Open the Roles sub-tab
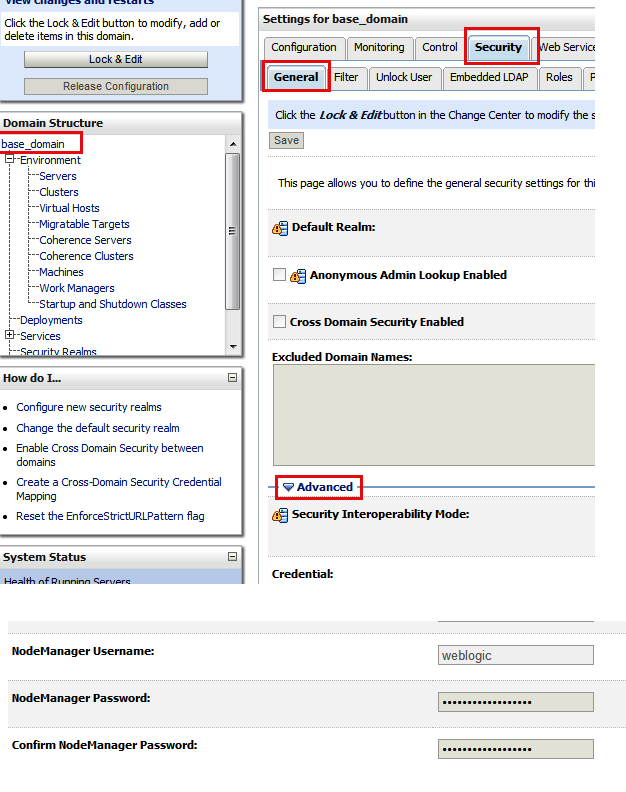626x792 pixels. 559,77
